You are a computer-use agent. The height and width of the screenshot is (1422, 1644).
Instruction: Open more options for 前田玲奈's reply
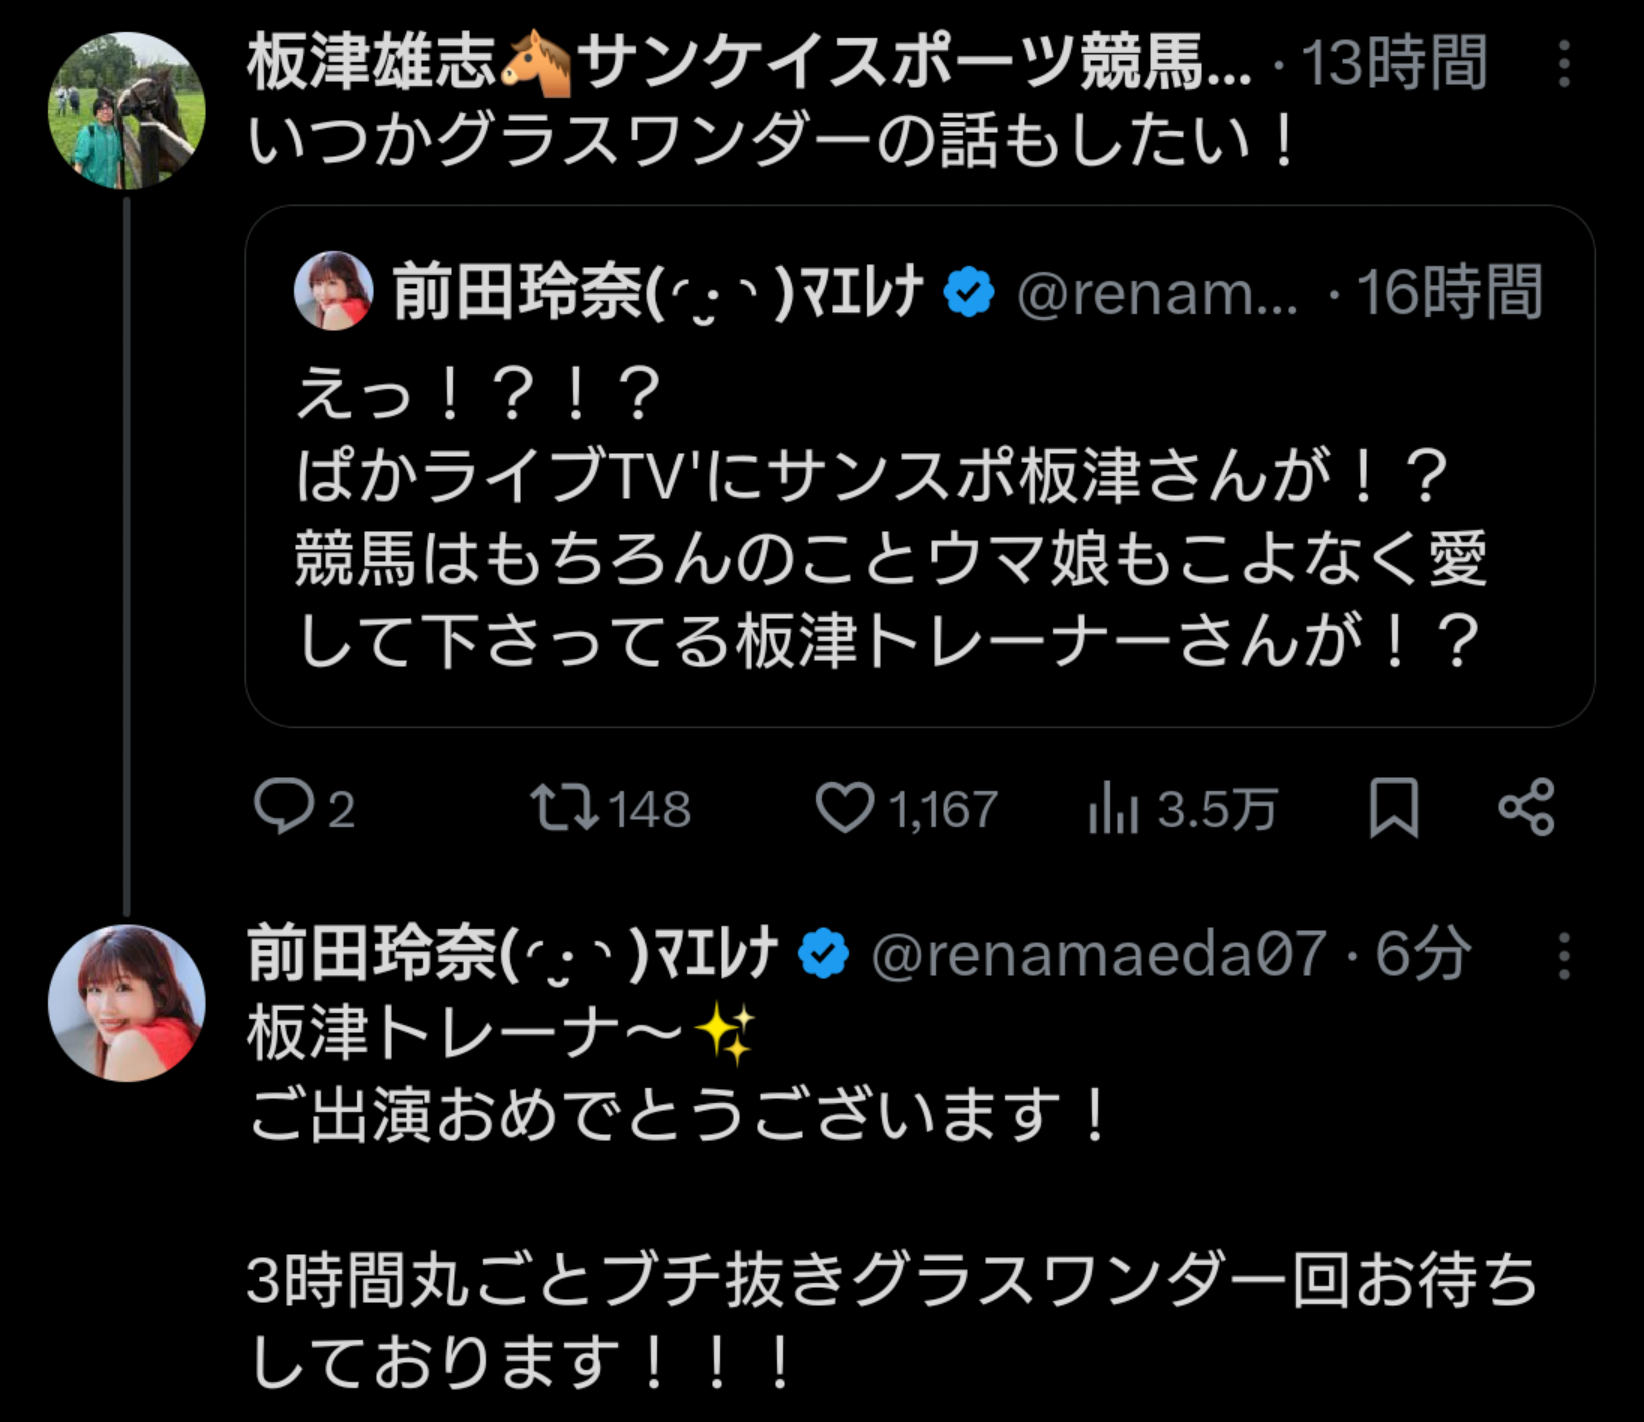1564,956
